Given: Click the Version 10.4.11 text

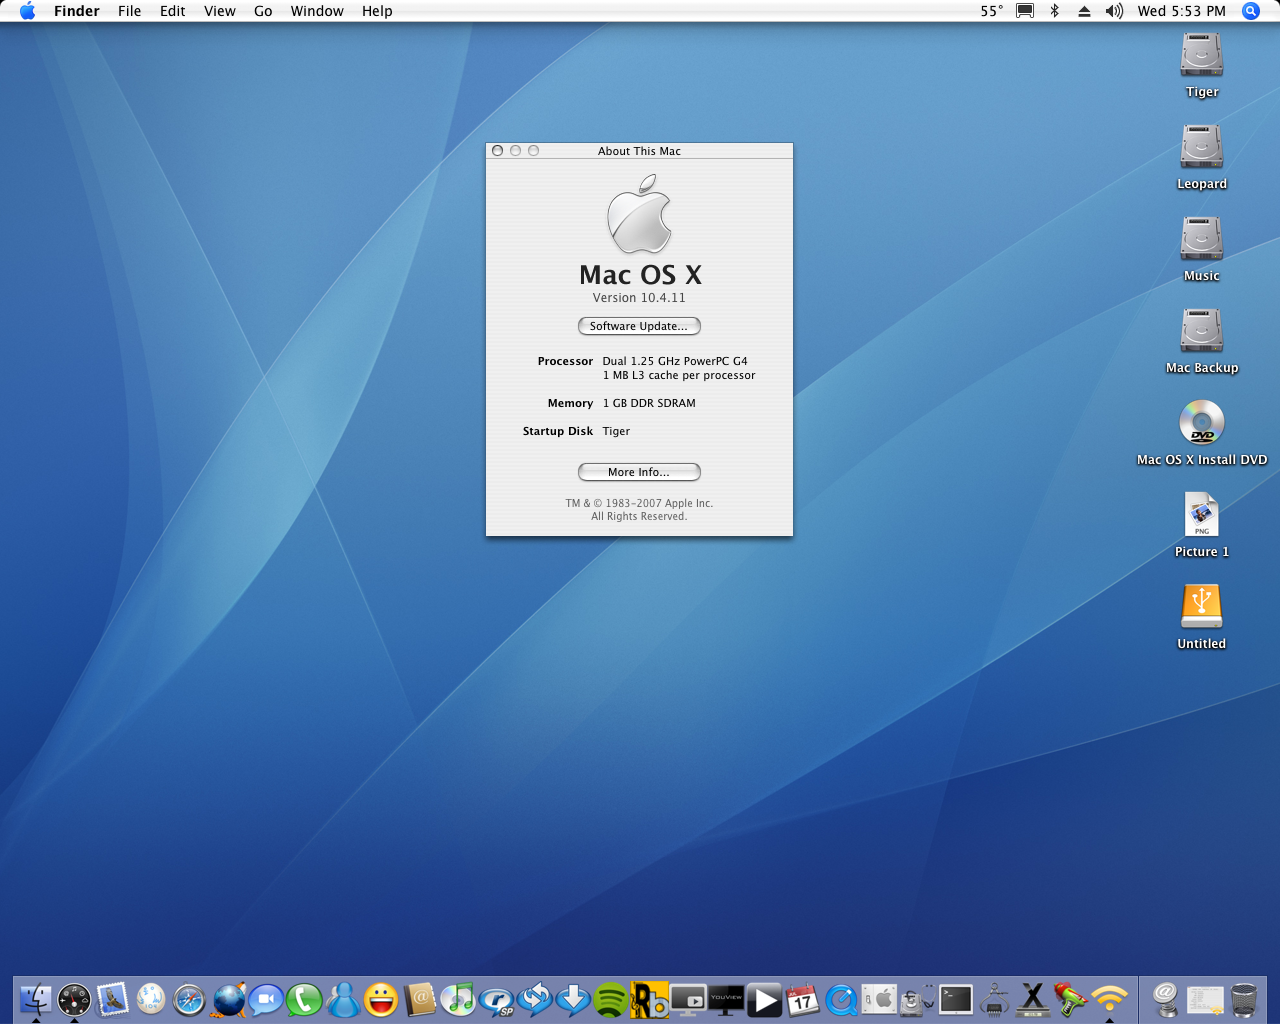Looking at the screenshot, I should coord(639,298).
